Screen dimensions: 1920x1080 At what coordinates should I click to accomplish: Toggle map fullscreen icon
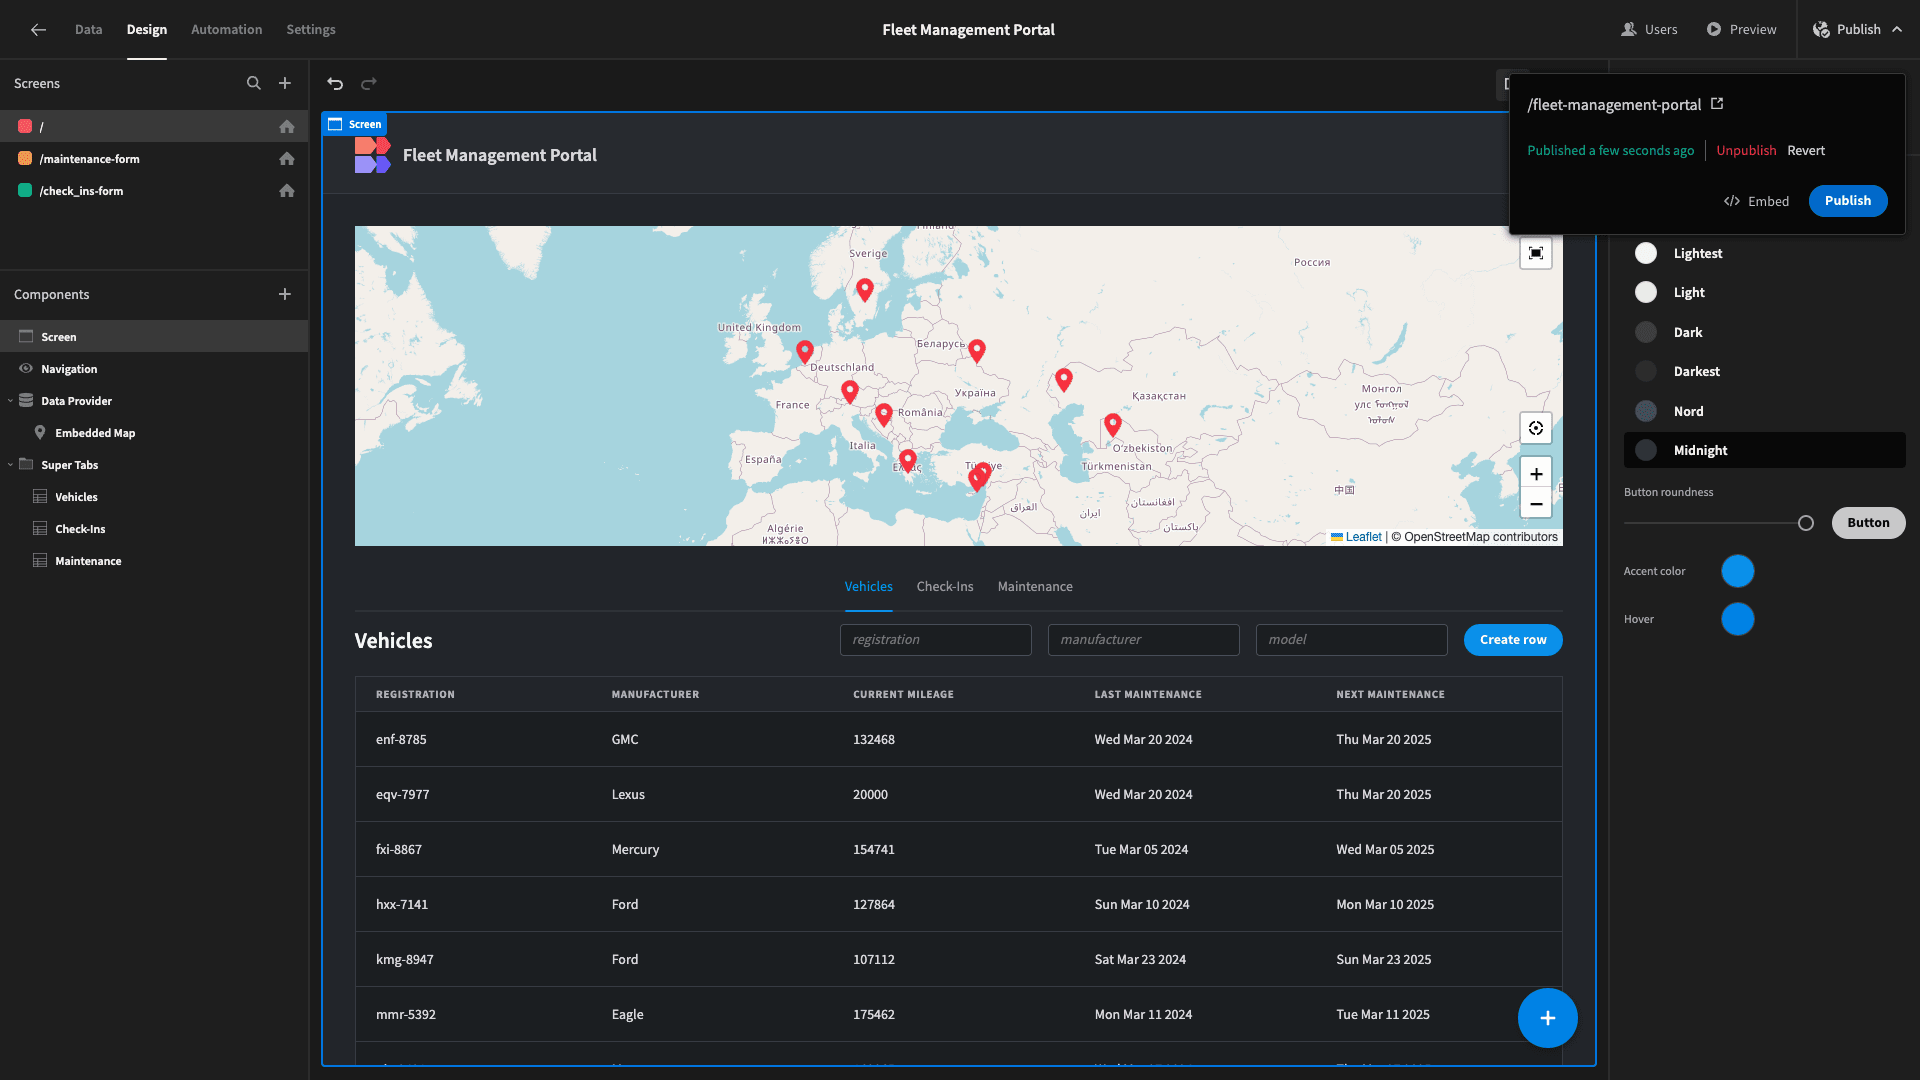pyautogui.click(x=1536, y=253)
